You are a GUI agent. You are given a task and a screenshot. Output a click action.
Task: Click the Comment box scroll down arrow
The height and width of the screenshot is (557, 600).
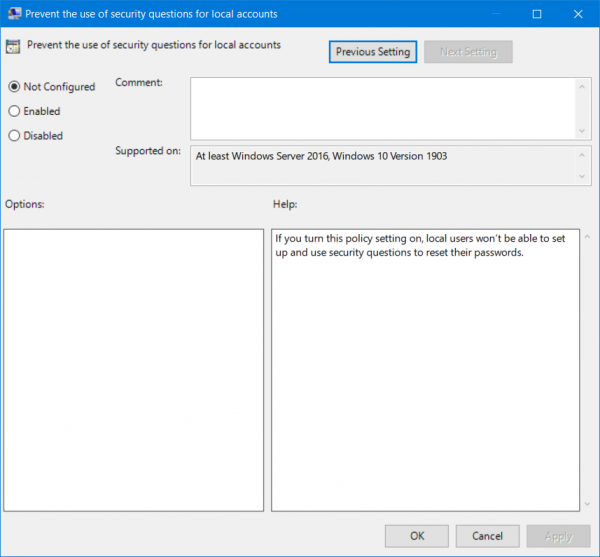coord(582,131)
